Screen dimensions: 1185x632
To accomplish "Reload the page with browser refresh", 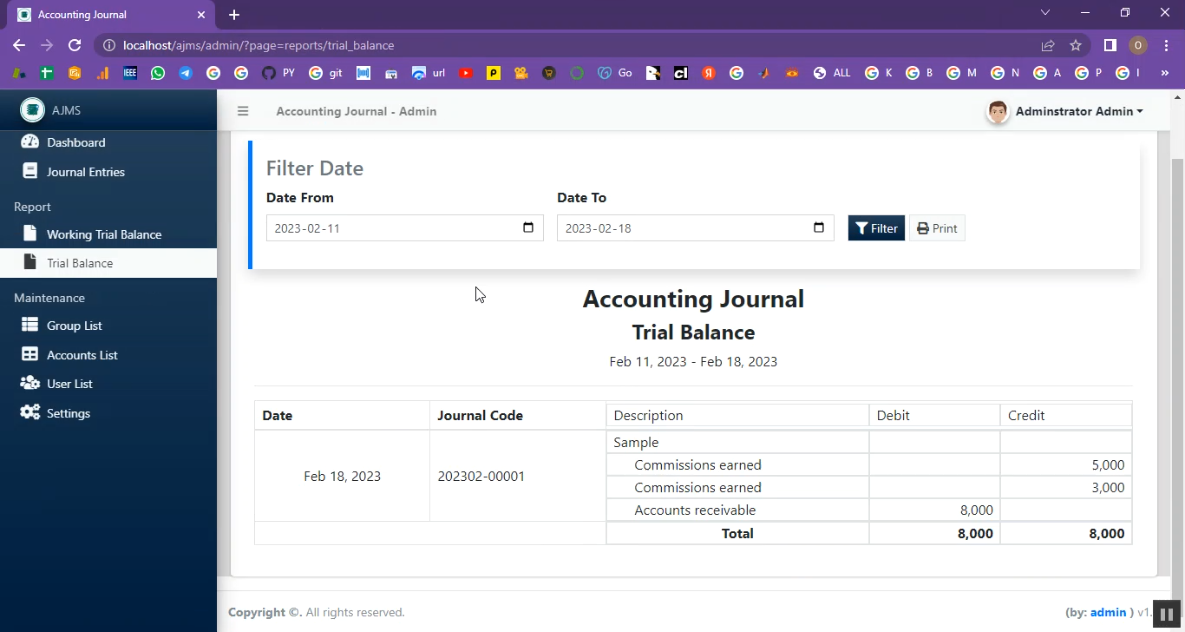I will (x=74, y=45).
